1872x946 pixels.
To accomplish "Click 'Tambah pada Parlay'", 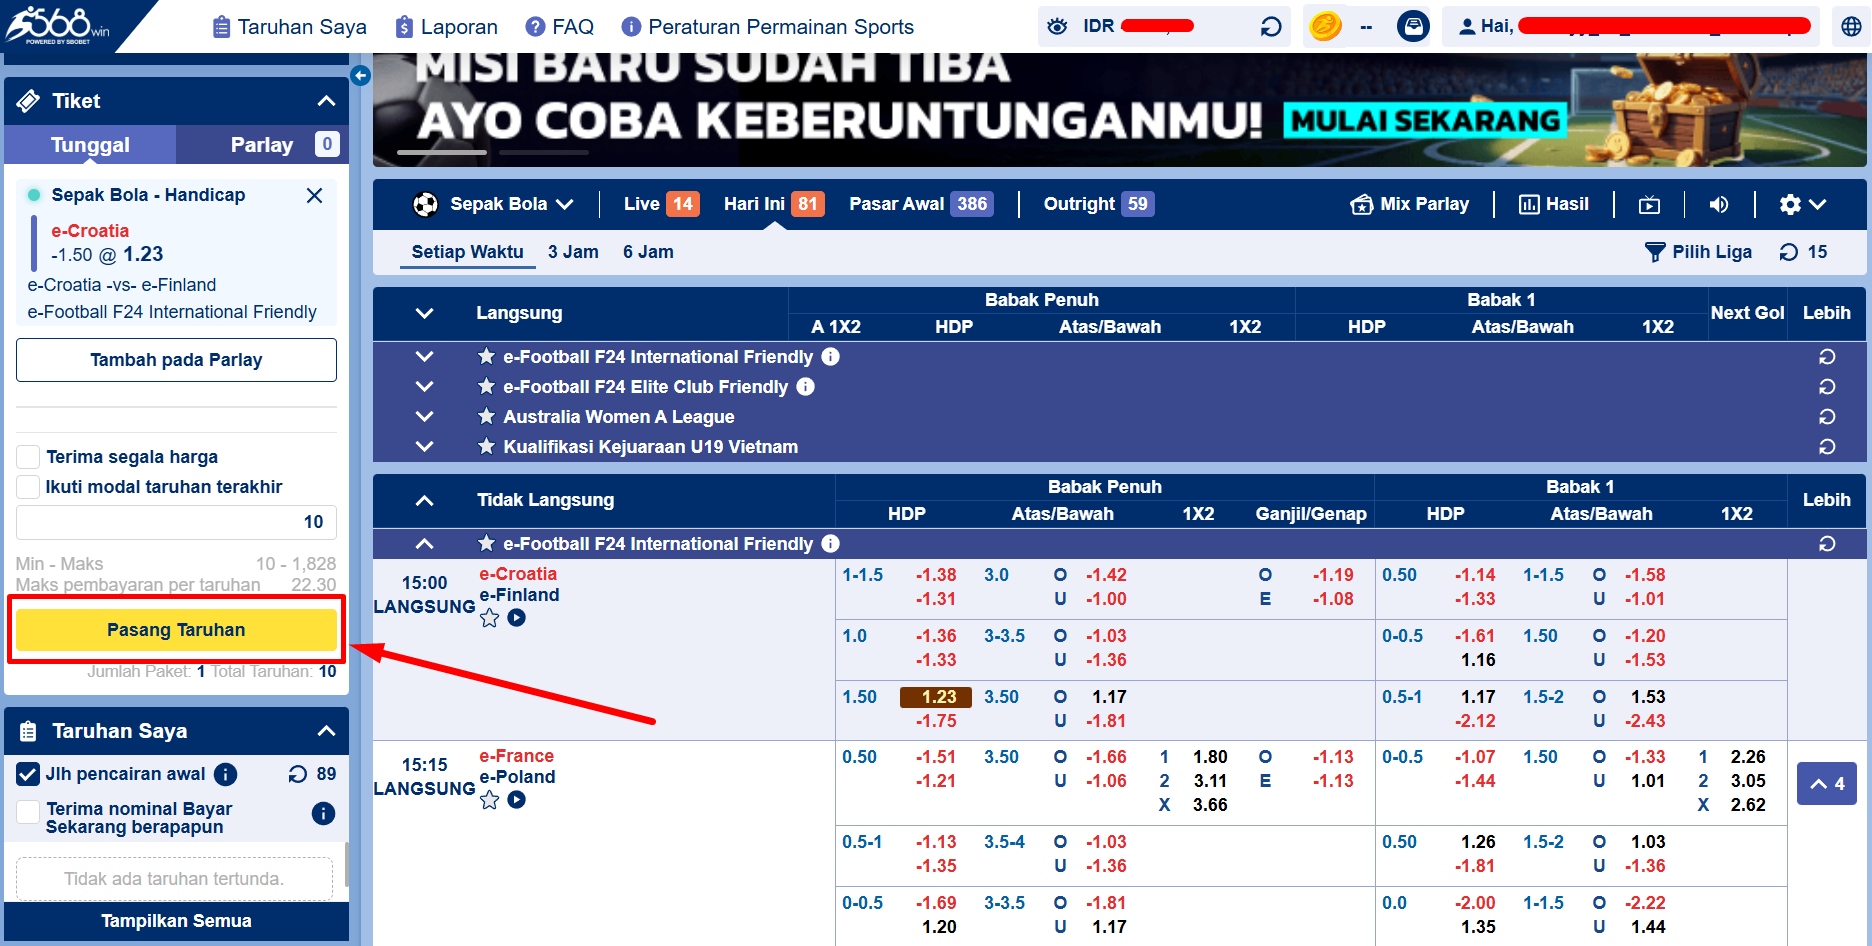I will point(176,359).
